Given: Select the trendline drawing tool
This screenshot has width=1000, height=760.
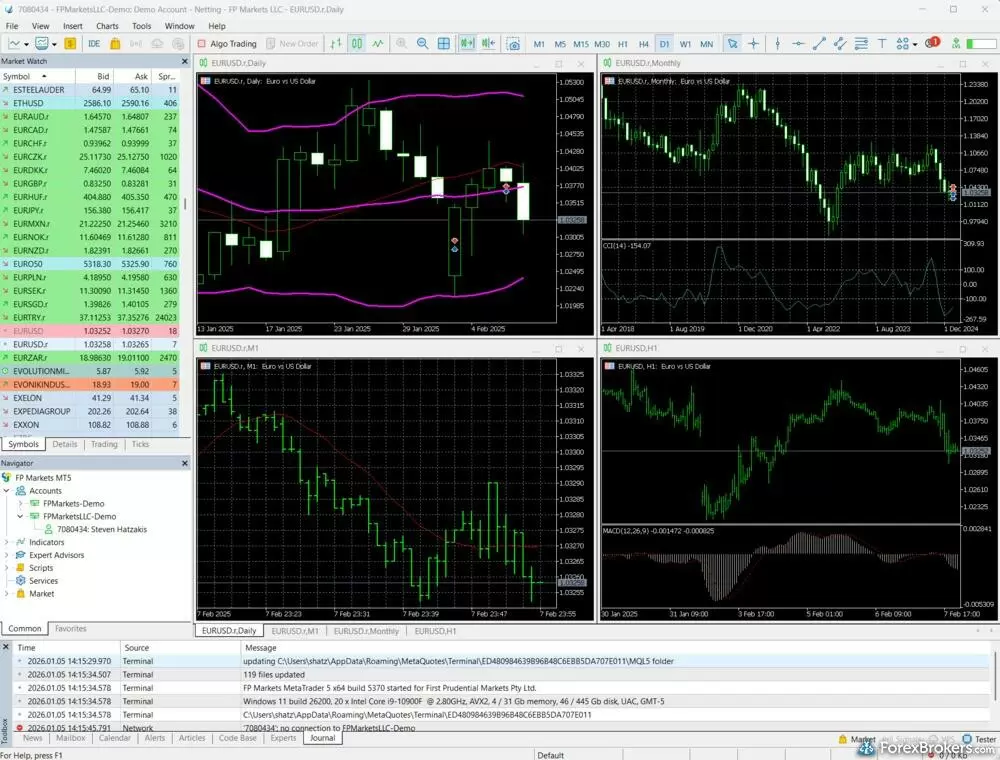Looking at the screenshot, I should [820, 43].
